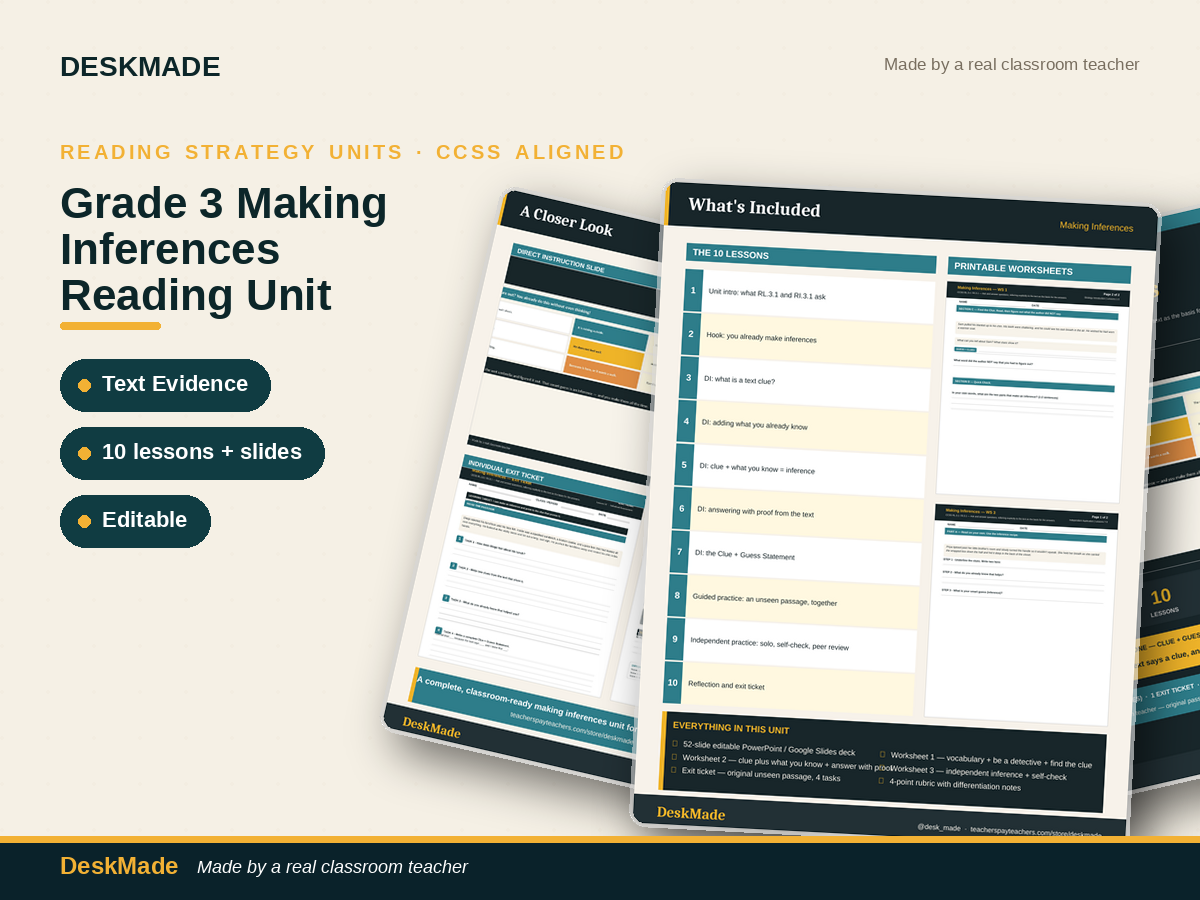
Task: Click the orange dot in '10 lessons + slides' pill
Action: click(x=85, y=453)
